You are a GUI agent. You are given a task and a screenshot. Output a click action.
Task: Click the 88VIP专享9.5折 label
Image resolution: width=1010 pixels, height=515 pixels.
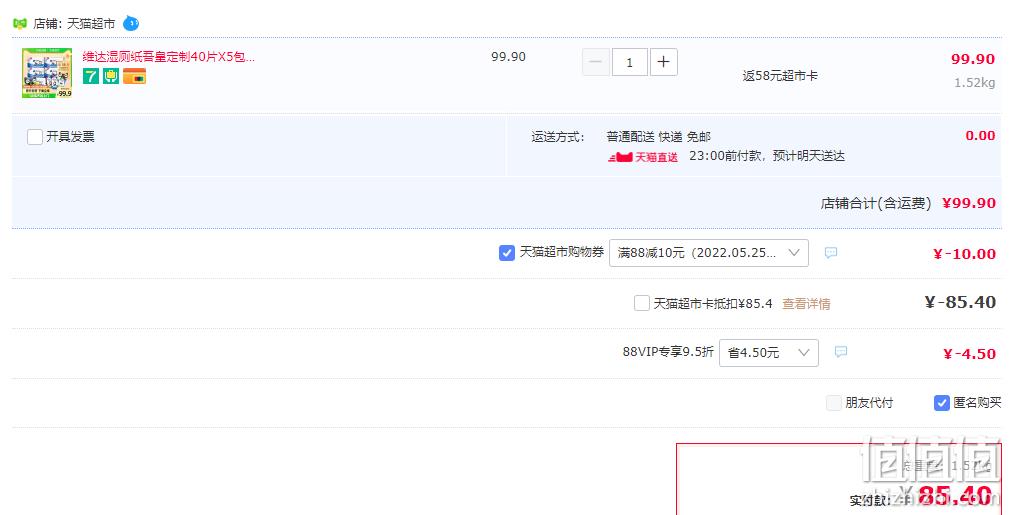668,352
